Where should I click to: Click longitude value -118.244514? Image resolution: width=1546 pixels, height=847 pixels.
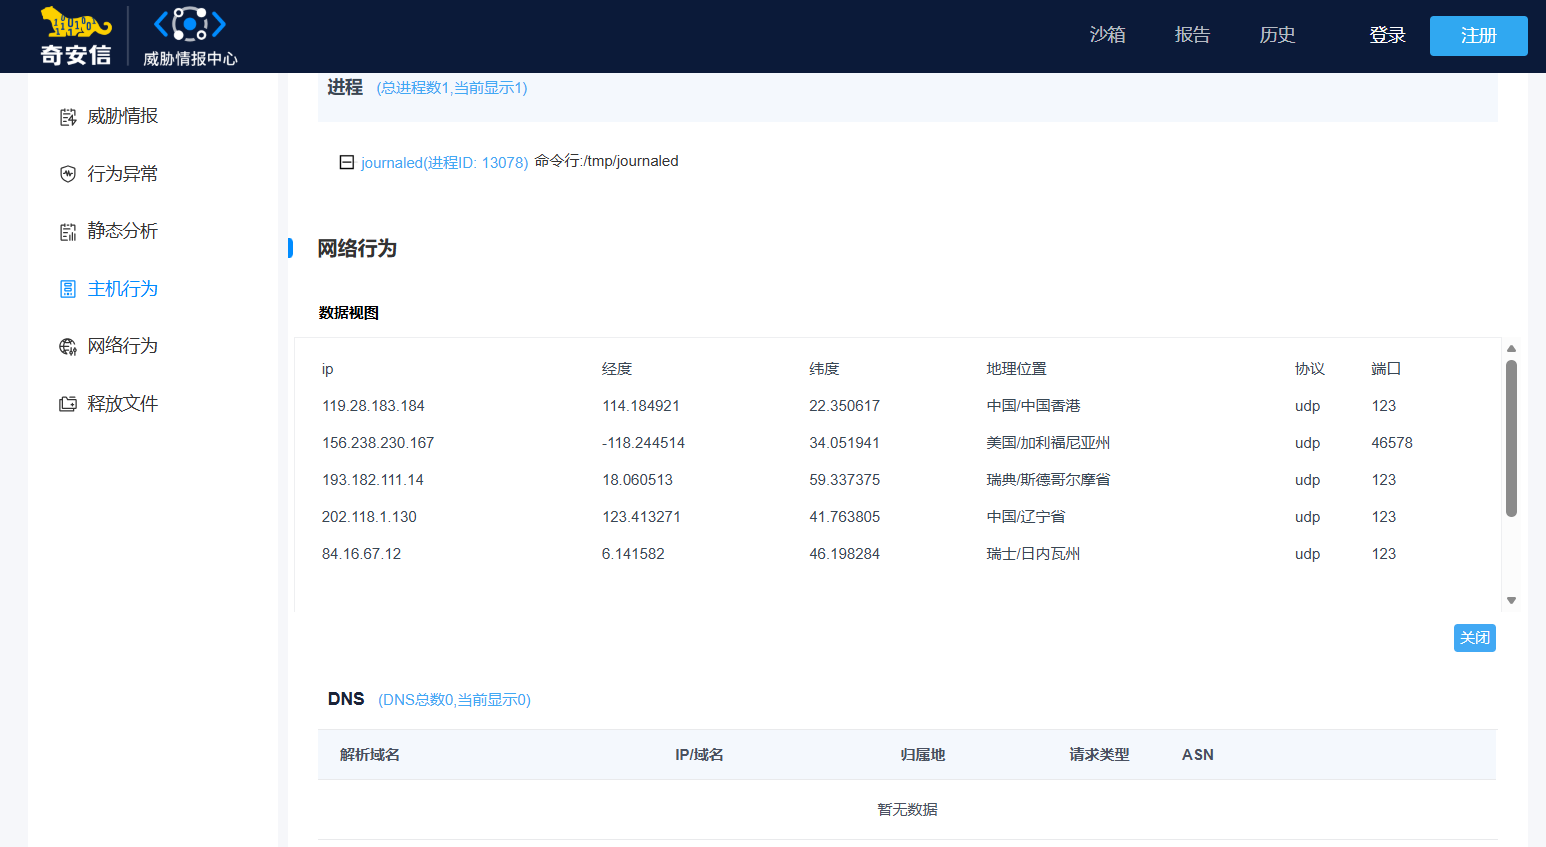(x=643, y=443)
